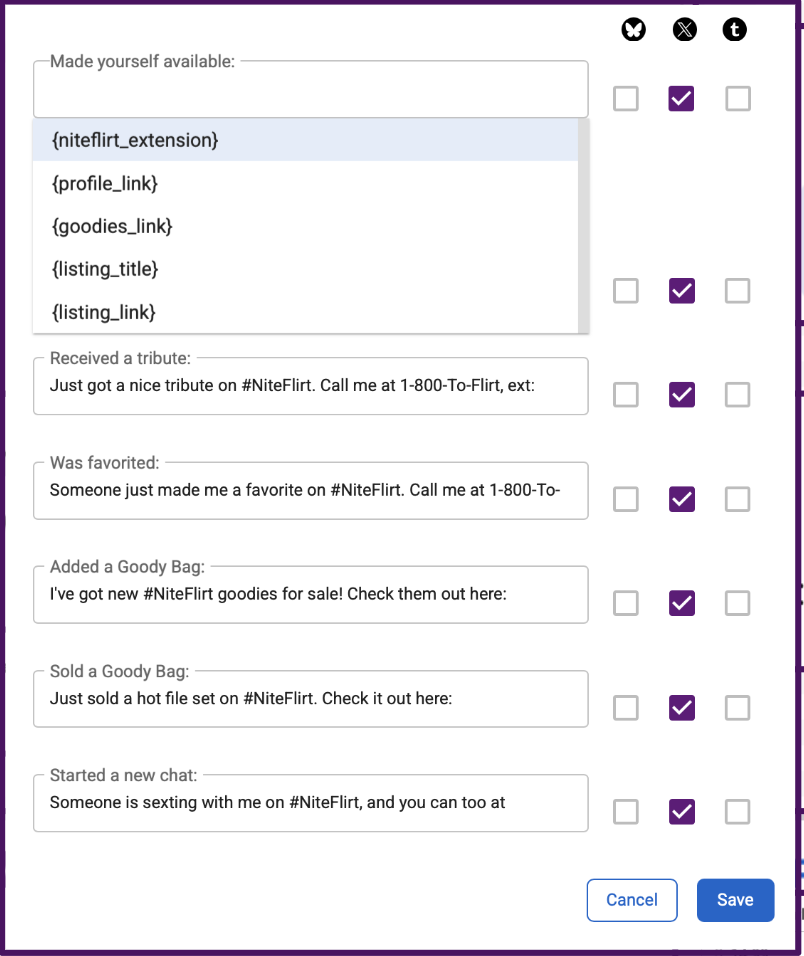Pick {listing_link} from the list
Image resolution: width=804 pixels, height=956 pixels.
coord(305,312)
